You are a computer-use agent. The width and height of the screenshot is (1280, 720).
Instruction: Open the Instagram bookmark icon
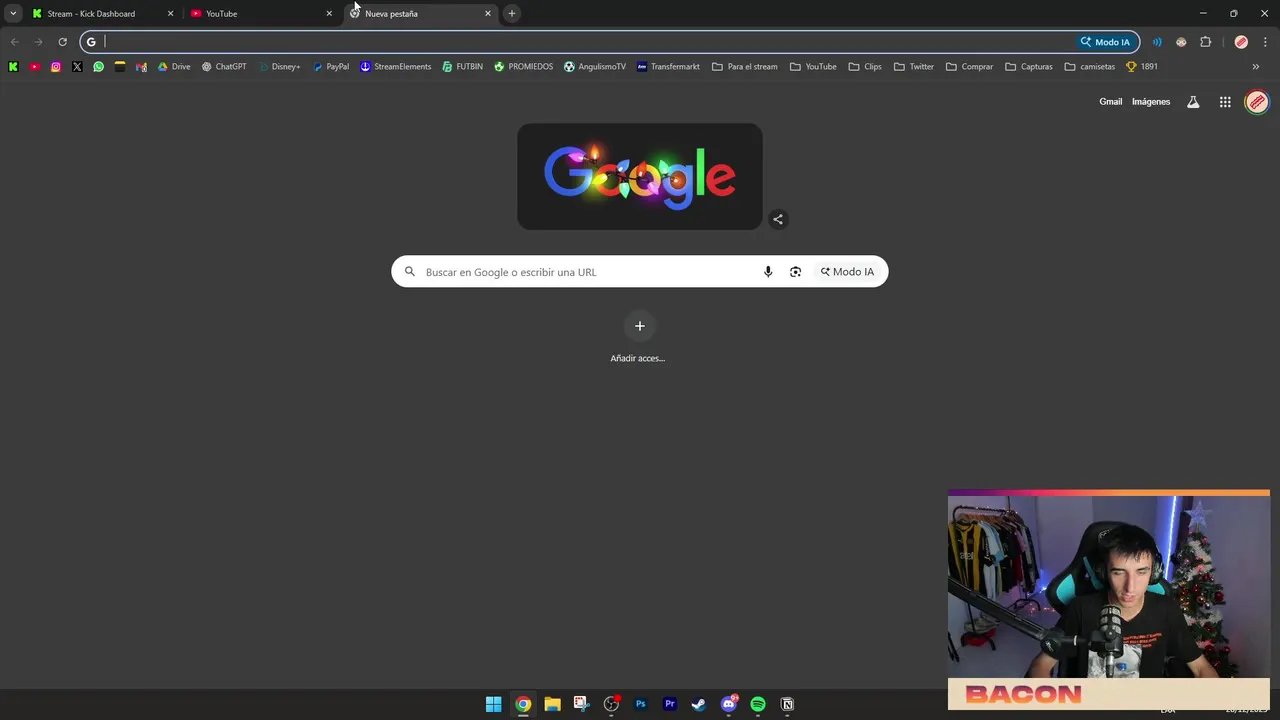55,67
